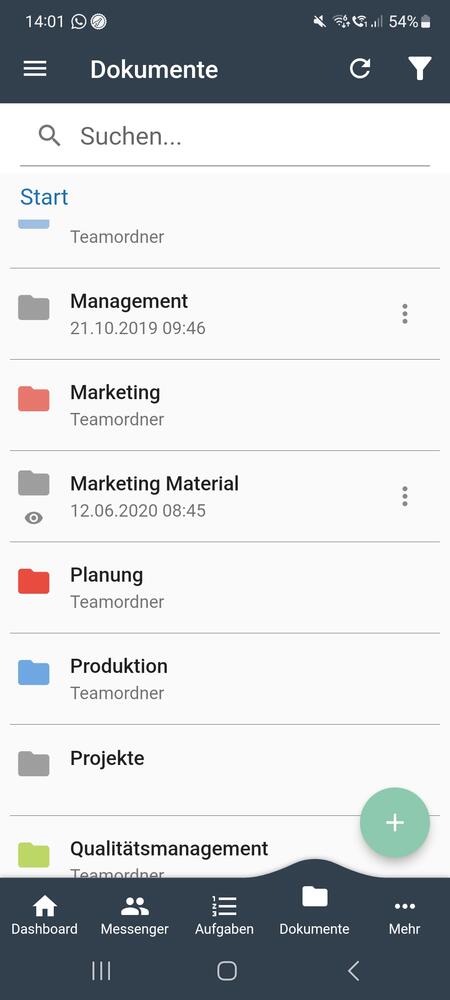Switch to the Messenger tab
The width and height of the screenshot is (450, 1000).
(134, 917)
